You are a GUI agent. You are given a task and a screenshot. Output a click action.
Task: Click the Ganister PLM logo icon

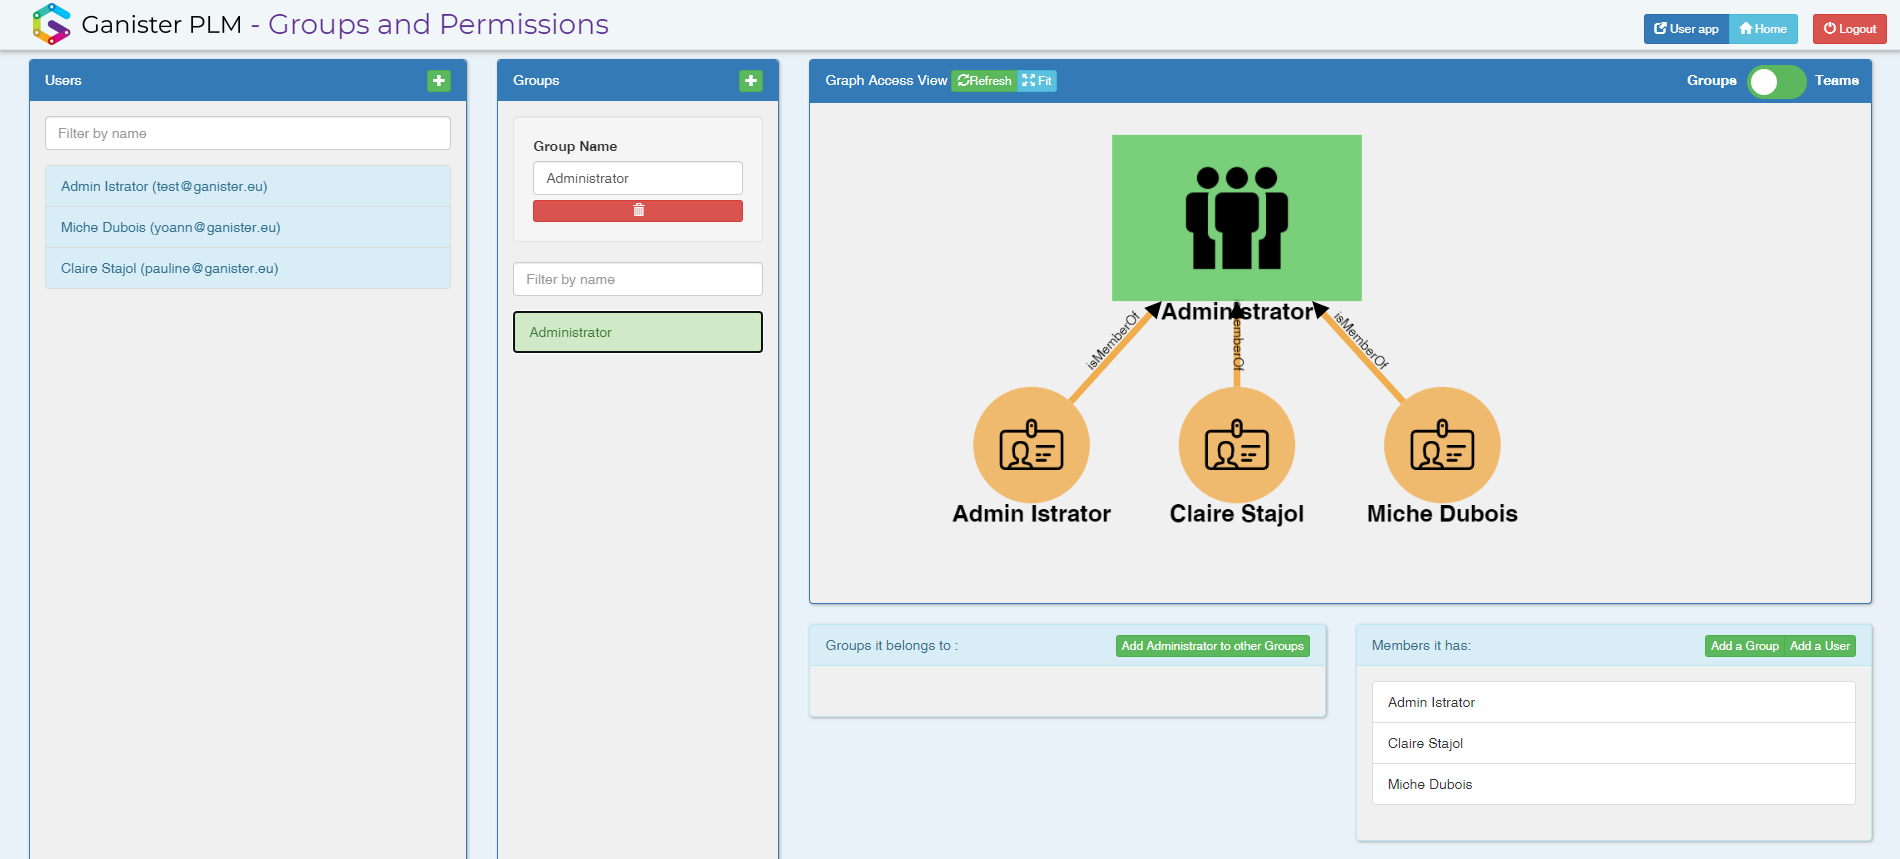(x=52, y=24)
